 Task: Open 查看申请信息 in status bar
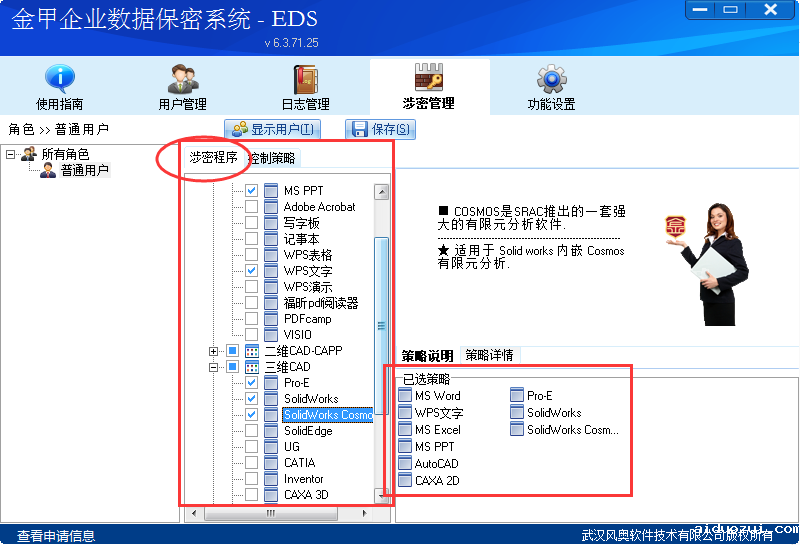pos(56,536)
